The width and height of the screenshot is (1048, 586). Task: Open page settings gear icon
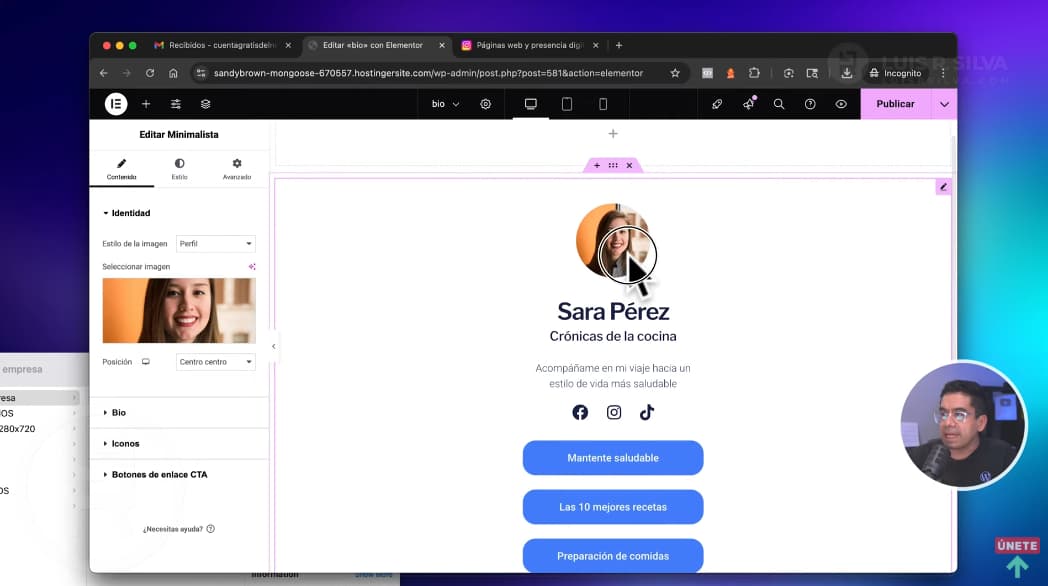(x=486, y=104)
